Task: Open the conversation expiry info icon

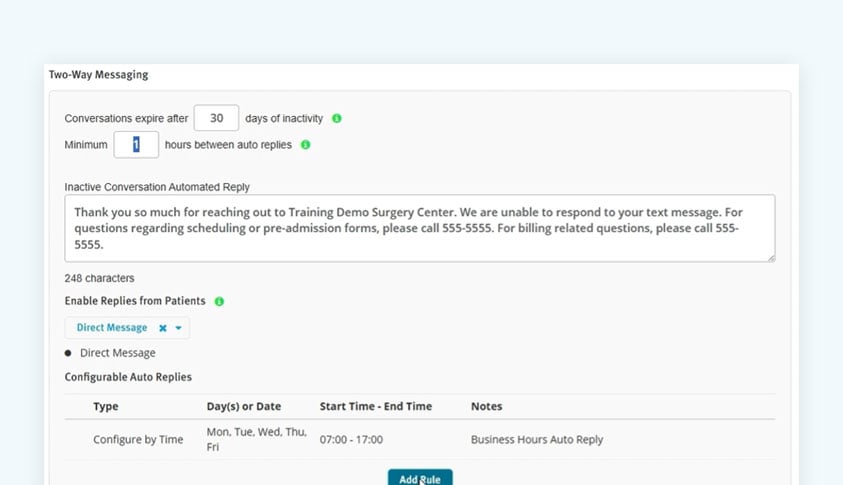Action: 337,118
